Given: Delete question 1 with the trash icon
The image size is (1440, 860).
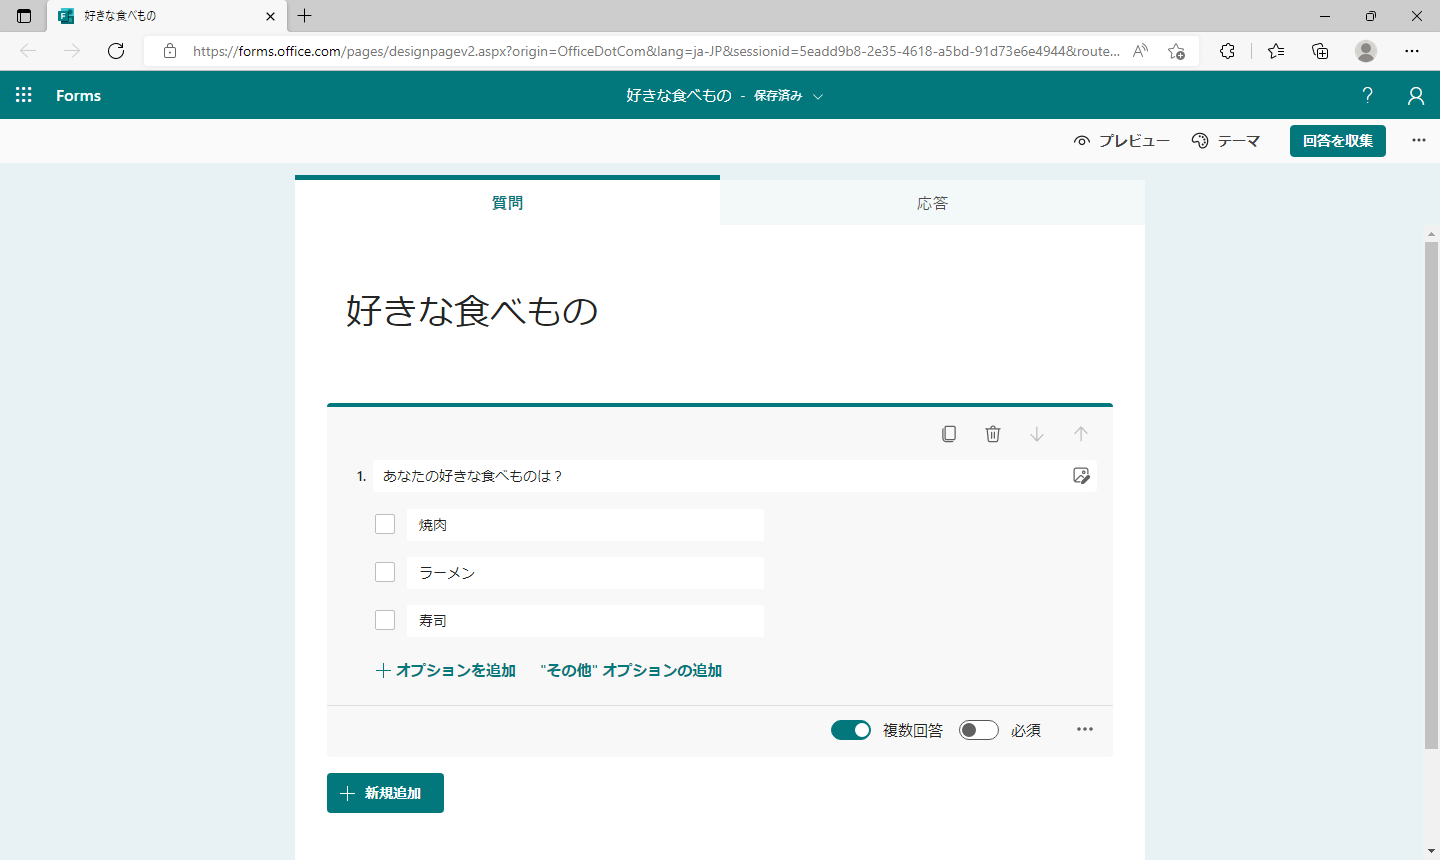Looking at the screenshot, I should (993, 434).
